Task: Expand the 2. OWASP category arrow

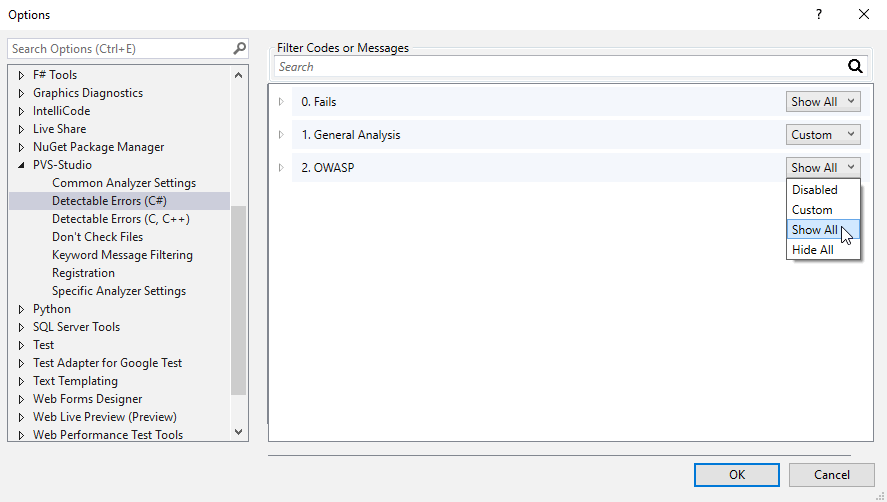Action: [x=281, y=168]
